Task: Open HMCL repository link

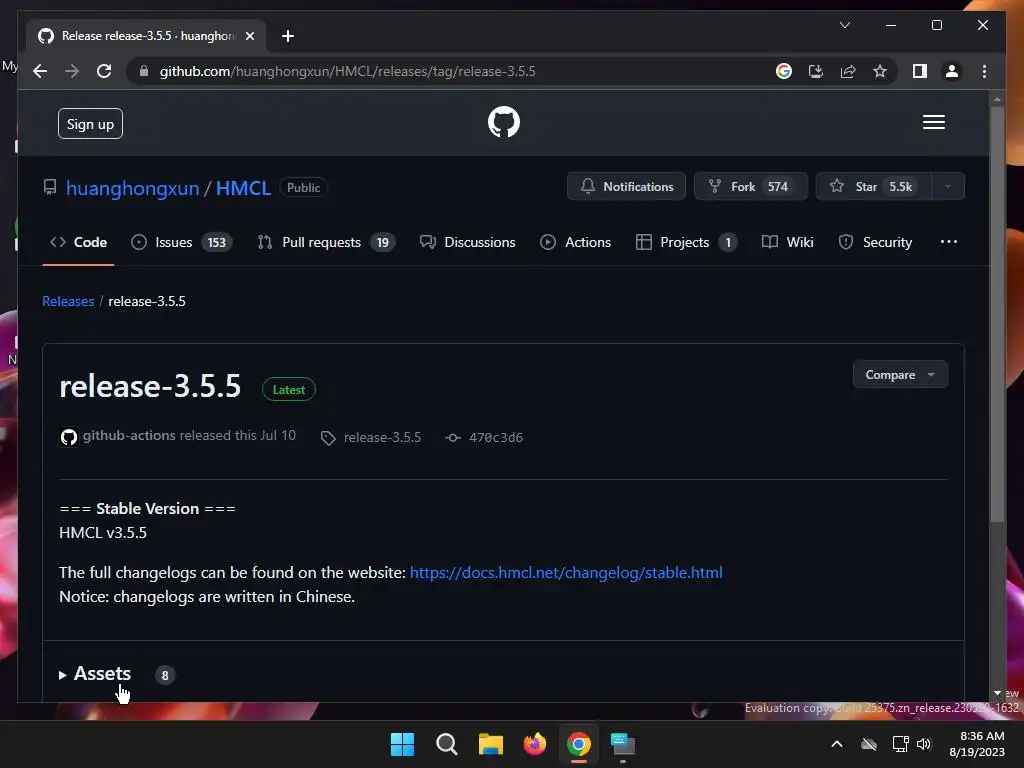Action: [243, 188]
